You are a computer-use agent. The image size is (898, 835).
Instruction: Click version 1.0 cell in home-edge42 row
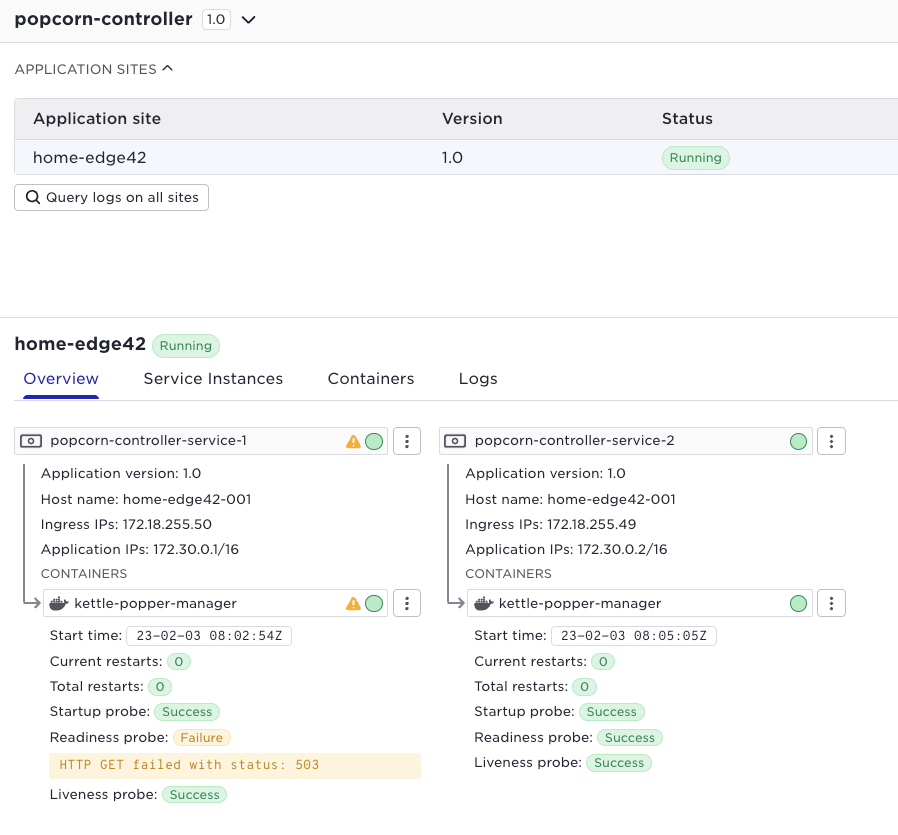(452, 157)
